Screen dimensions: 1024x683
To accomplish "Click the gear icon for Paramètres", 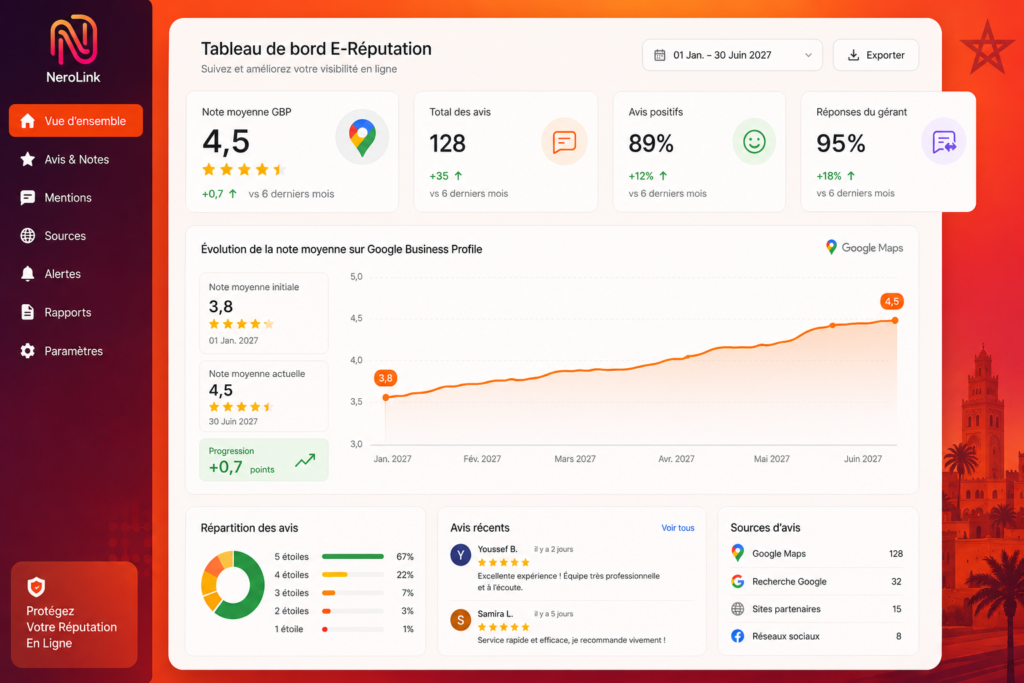I will point(27,351).
